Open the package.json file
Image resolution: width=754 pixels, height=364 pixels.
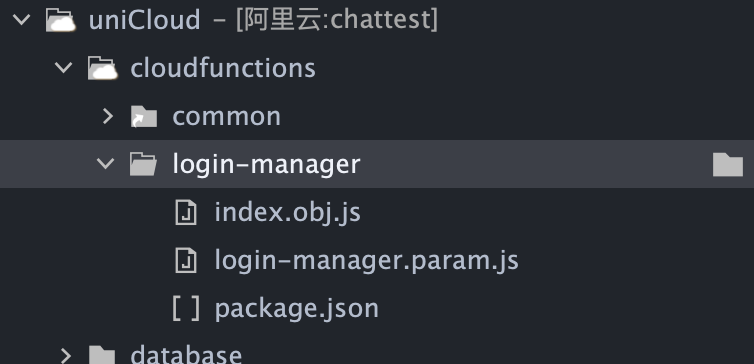297,309
